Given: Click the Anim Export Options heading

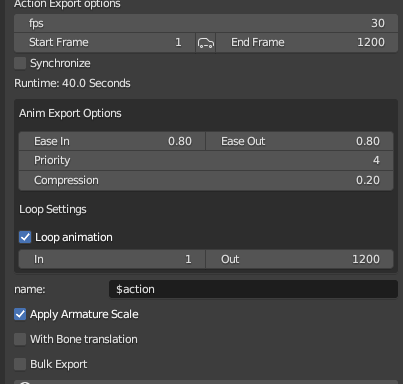Looking at the screenshot, I should tap(70, 113).
